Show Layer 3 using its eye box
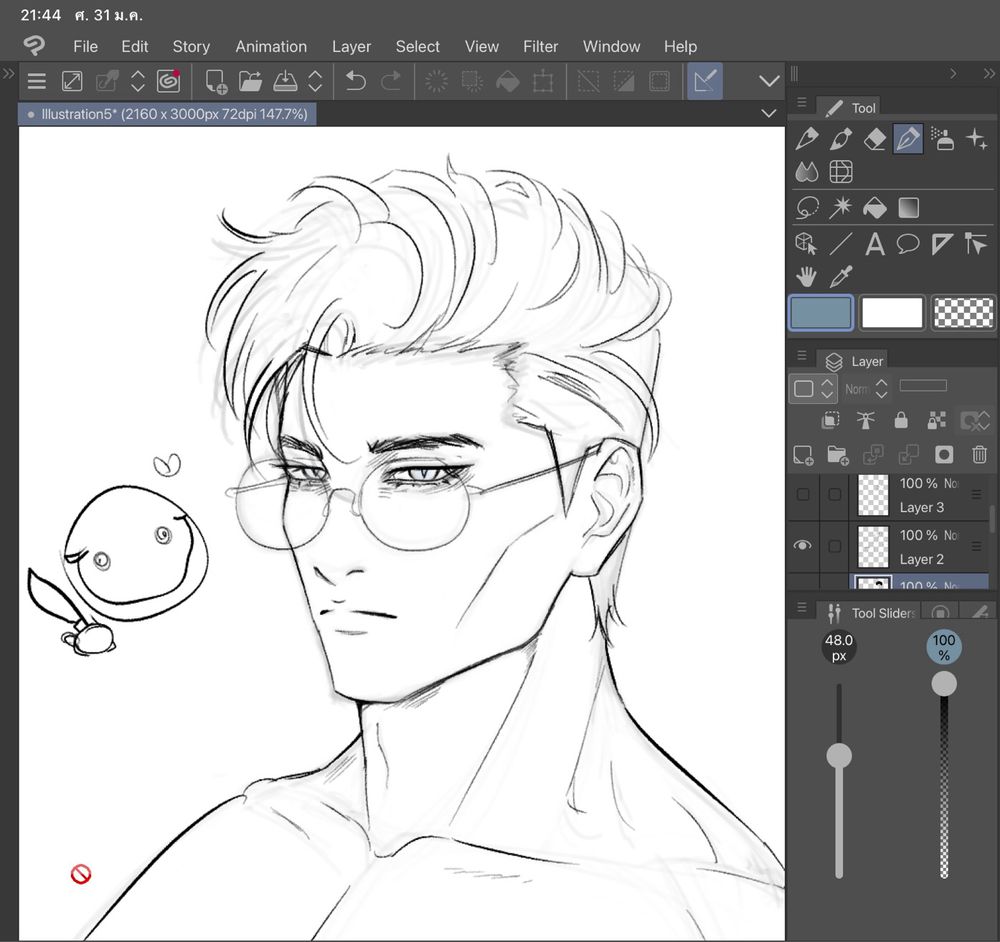Image resolution: width=1000 pixels, height=942 pixels. [x=802, y=494]
